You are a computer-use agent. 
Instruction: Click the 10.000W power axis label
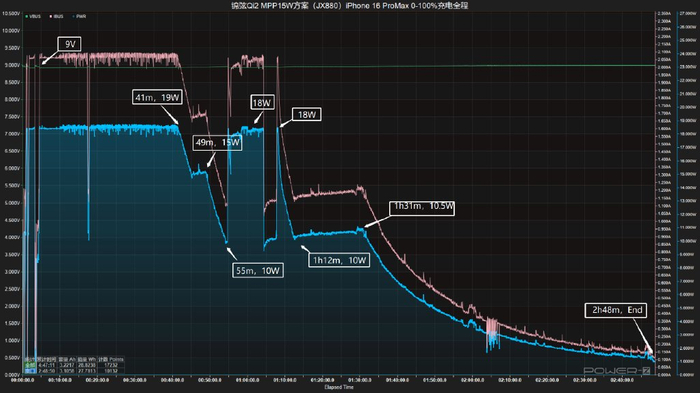[x=688, y=241]
